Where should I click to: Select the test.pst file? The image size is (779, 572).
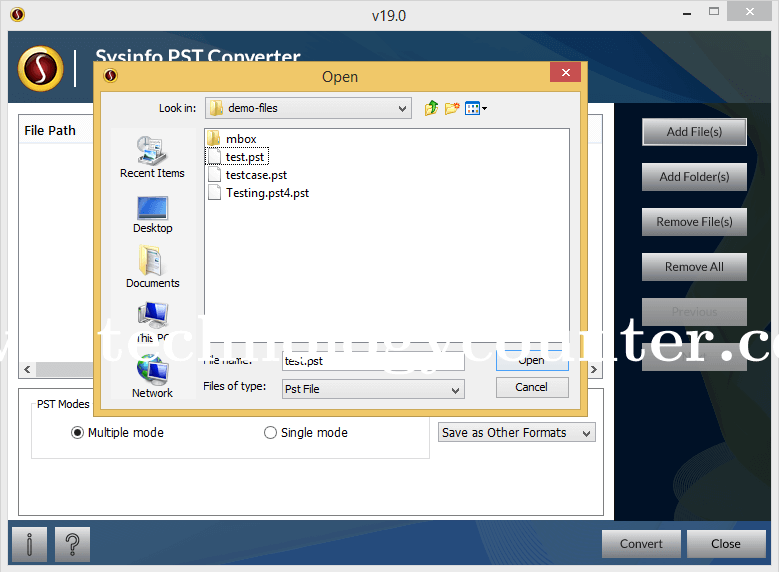coord(237,157)
